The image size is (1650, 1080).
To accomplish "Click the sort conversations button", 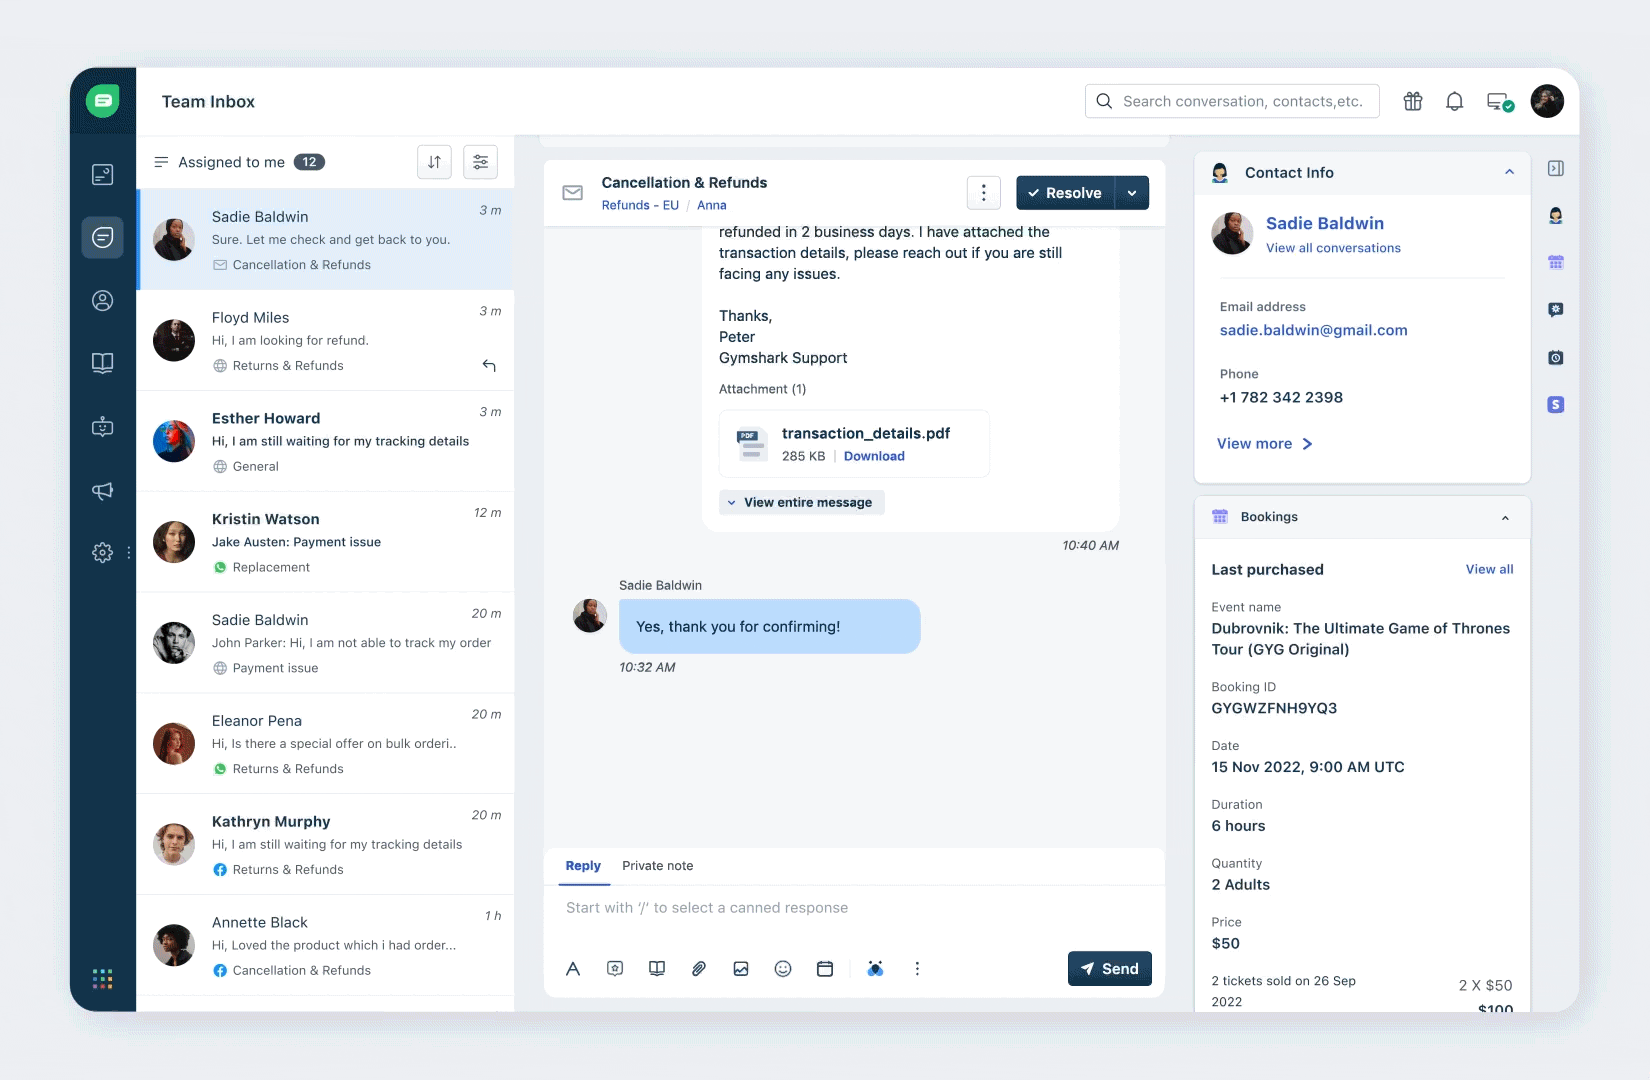I will click(x=434, y=162).
